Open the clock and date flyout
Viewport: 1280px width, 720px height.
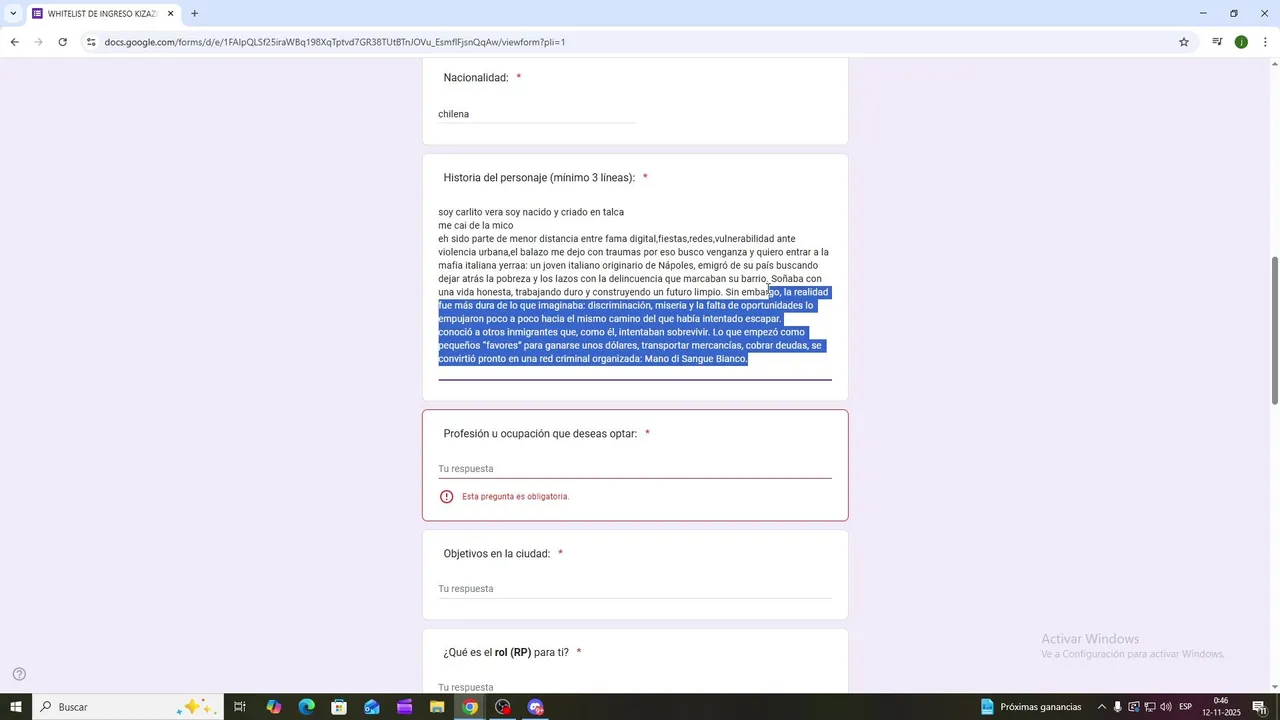1220,707
